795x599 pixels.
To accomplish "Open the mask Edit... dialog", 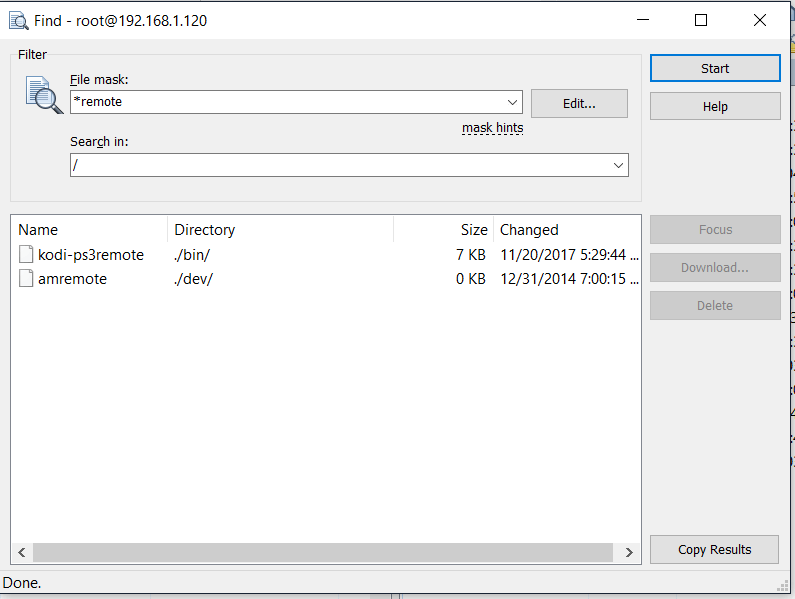I will (x=579, y=103).
